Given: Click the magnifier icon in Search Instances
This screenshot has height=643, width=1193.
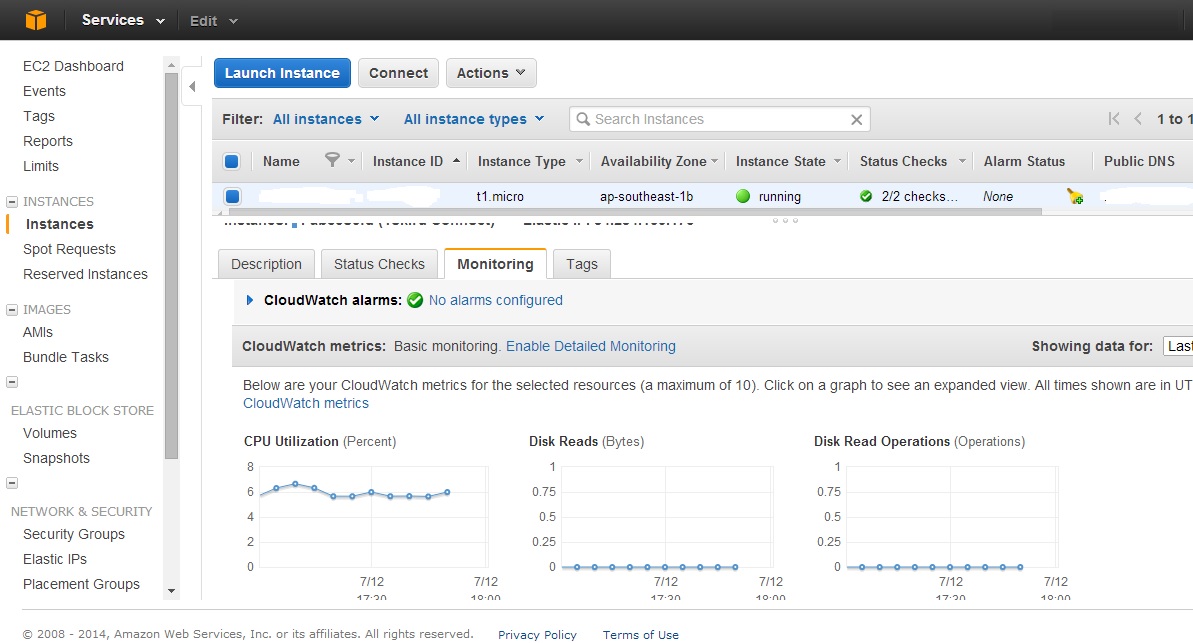Looking at the screenshot, I should [x=583, y=119].
